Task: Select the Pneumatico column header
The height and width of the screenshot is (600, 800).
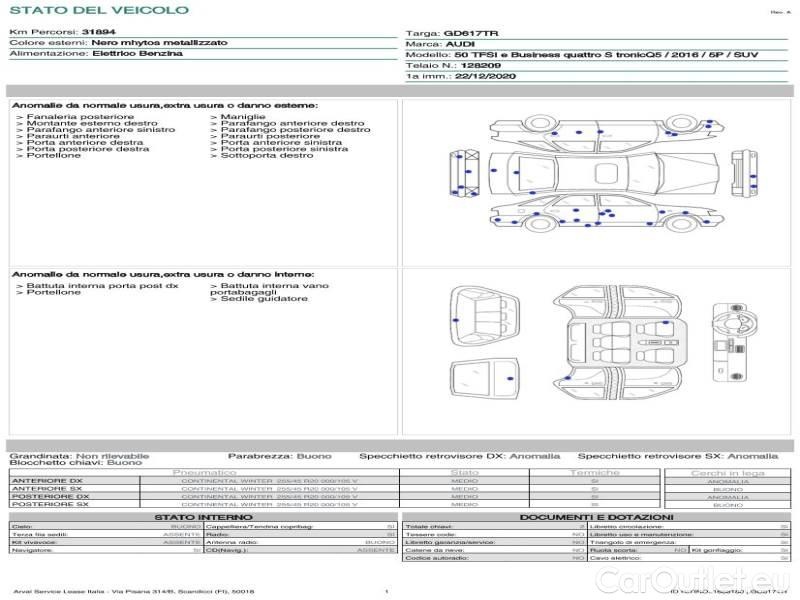Action: point(205,472)
